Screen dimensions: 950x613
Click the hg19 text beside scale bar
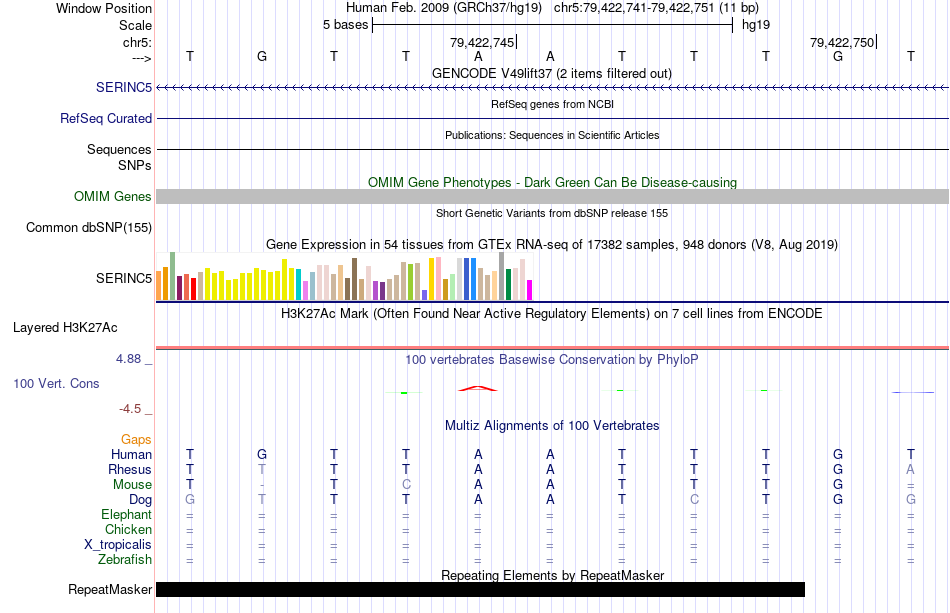pyautogui.click(x=756, y=25)
